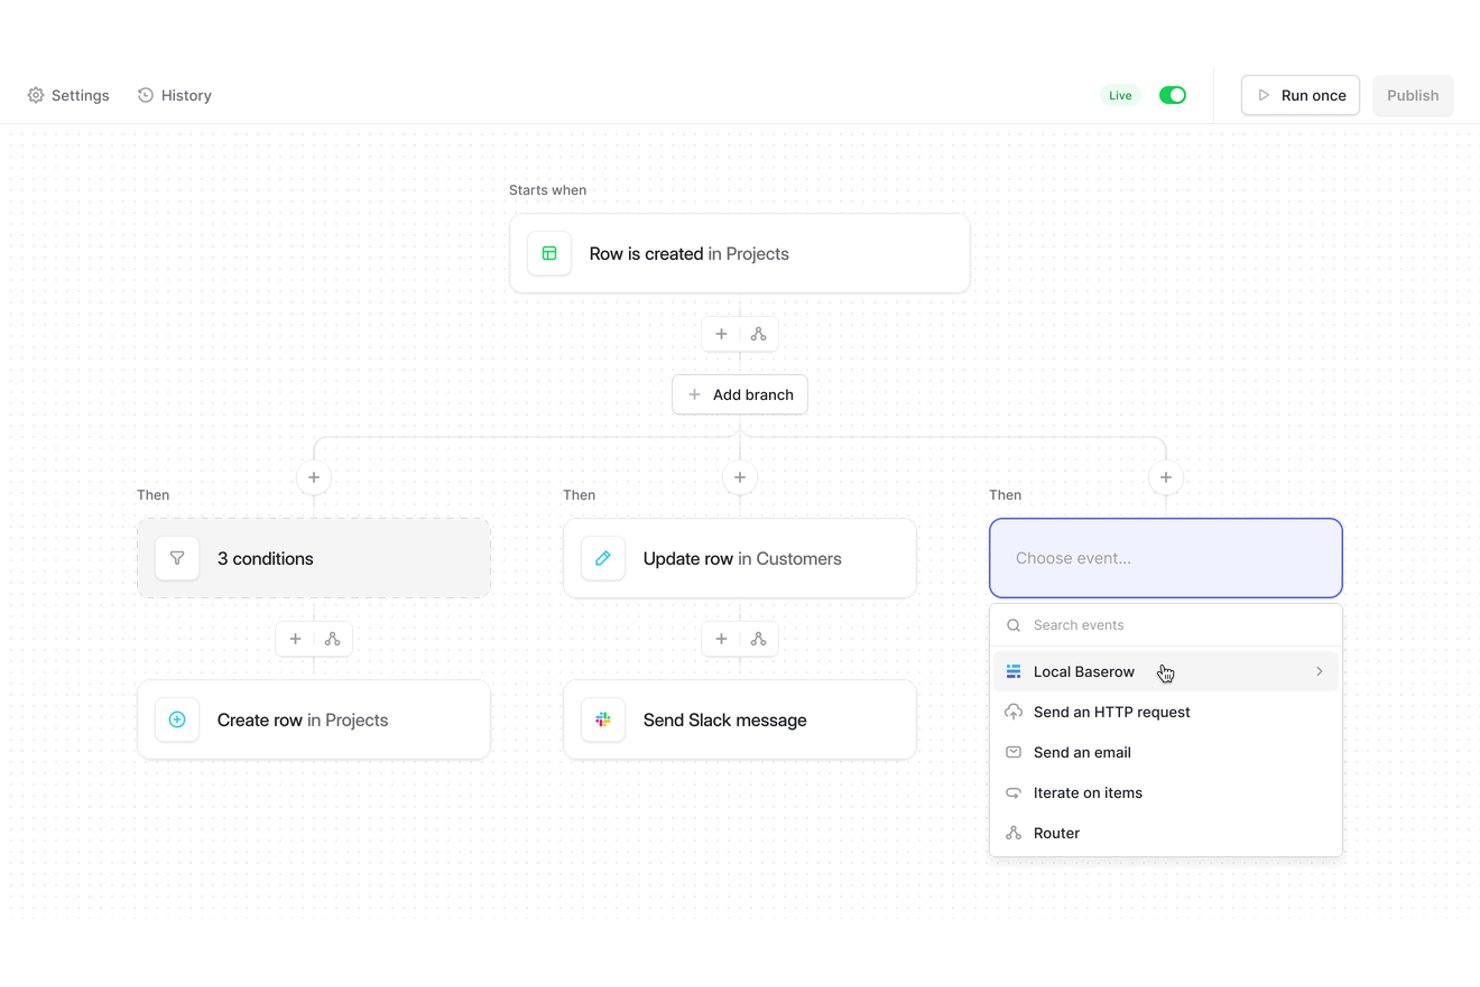Click the plus circle above Choose event branch

pyautogui.click(x=1166, y=477)
